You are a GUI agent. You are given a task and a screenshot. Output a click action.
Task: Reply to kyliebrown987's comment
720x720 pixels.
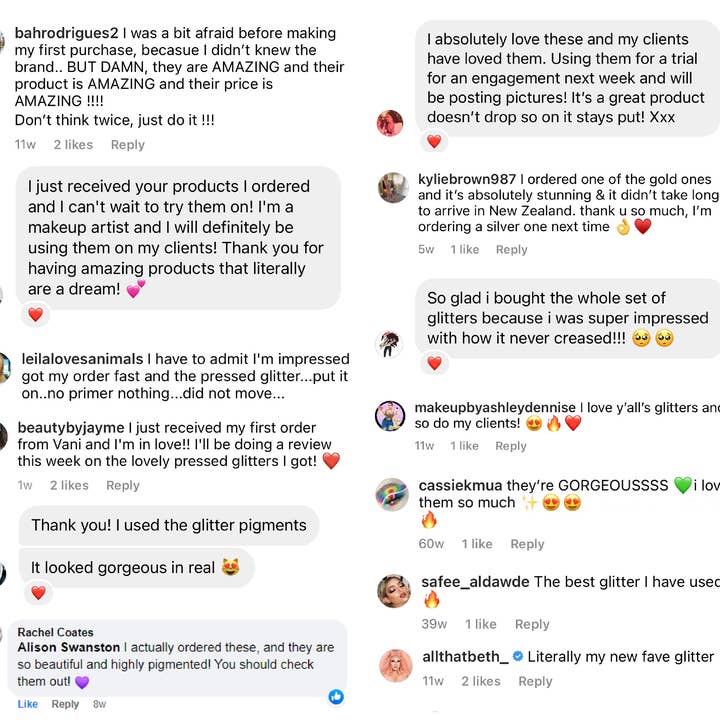coord(511,250)
